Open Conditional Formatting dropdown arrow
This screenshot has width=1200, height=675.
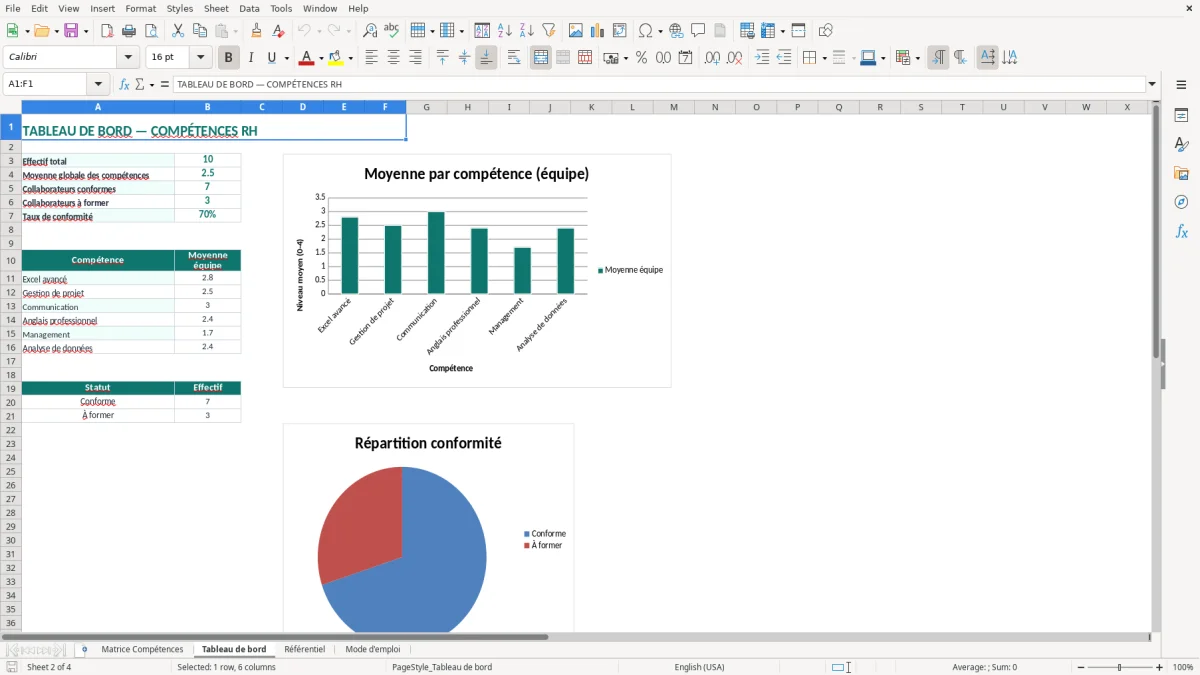coord(917,58)
